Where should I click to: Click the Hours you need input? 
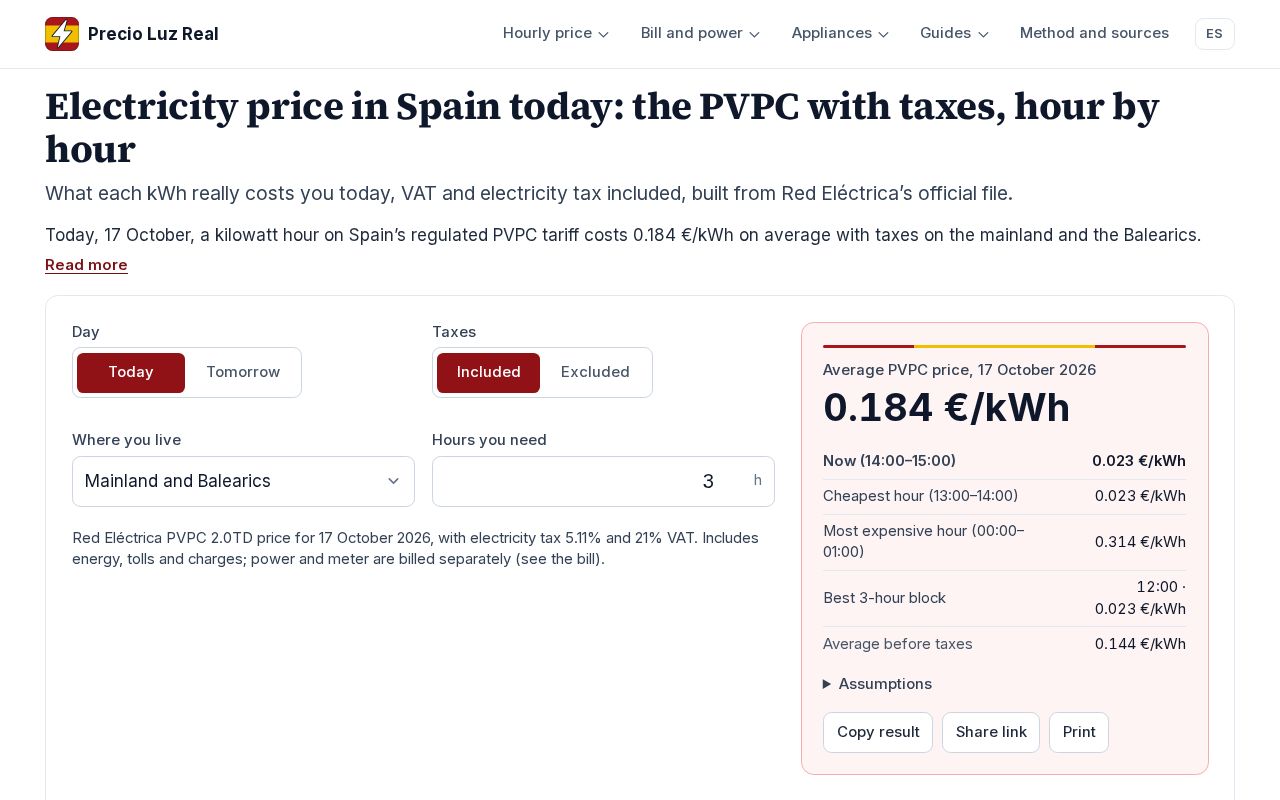point(603,481)
